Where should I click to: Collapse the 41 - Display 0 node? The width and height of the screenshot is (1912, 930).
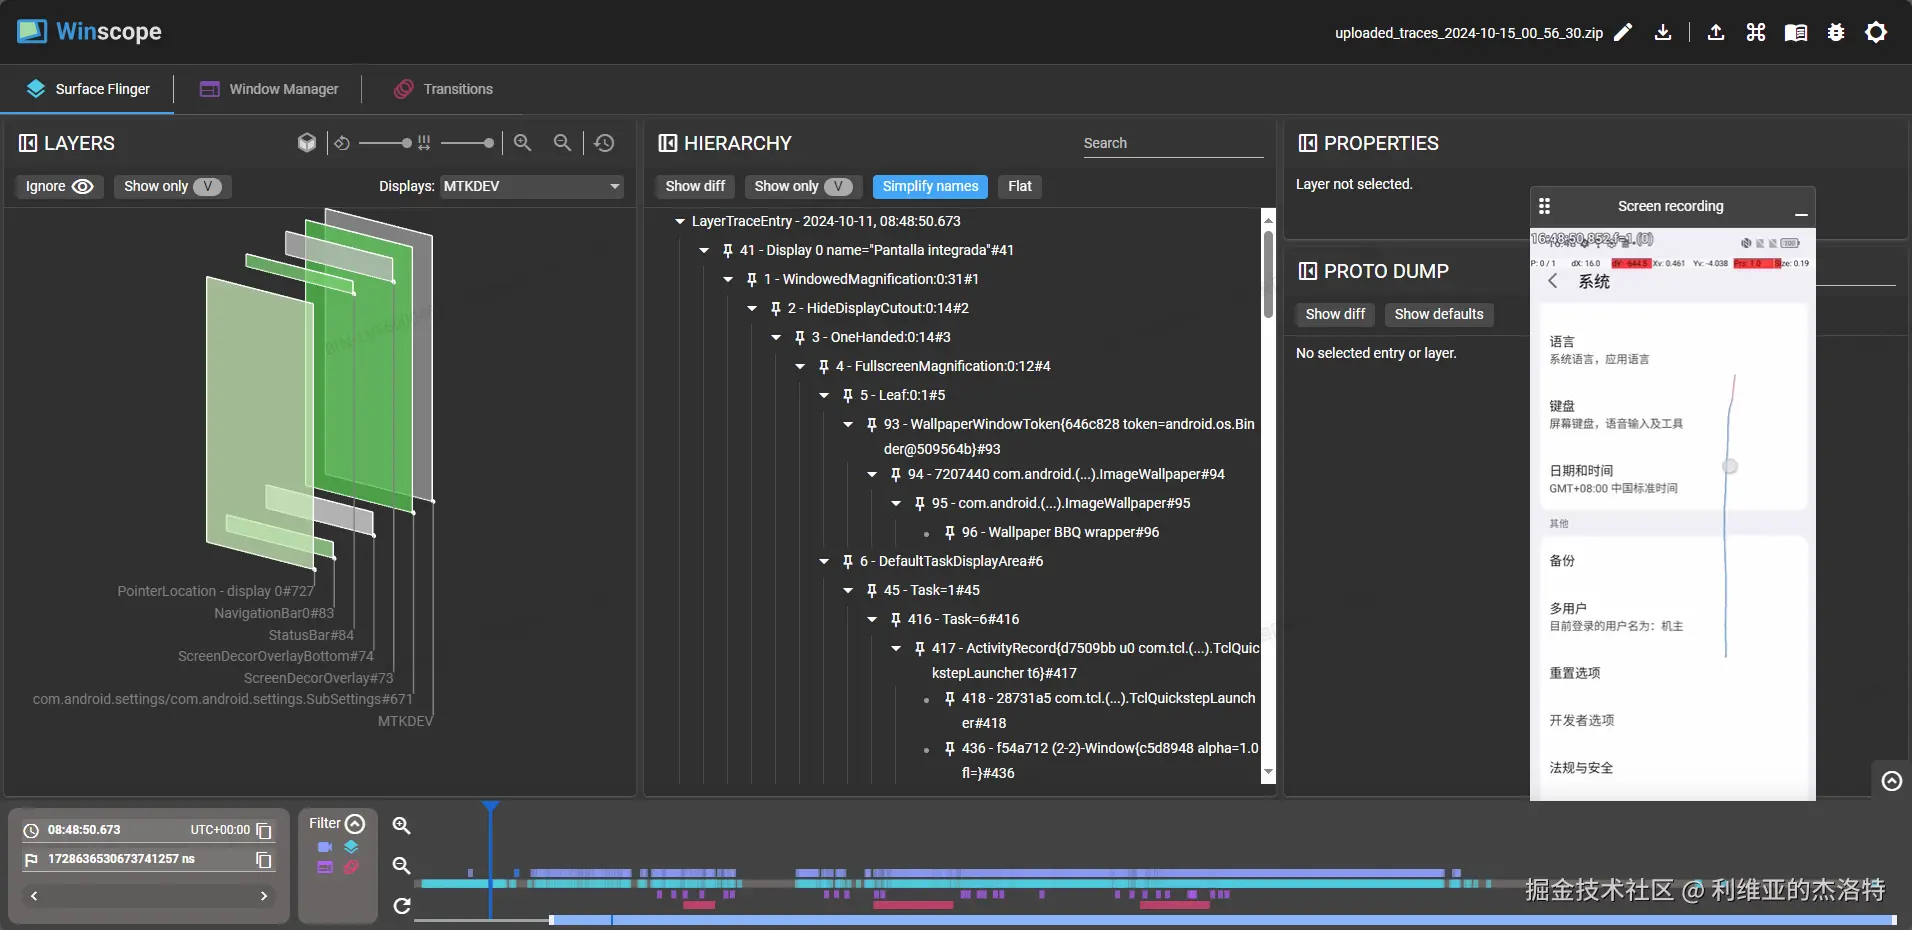point(704,250)
